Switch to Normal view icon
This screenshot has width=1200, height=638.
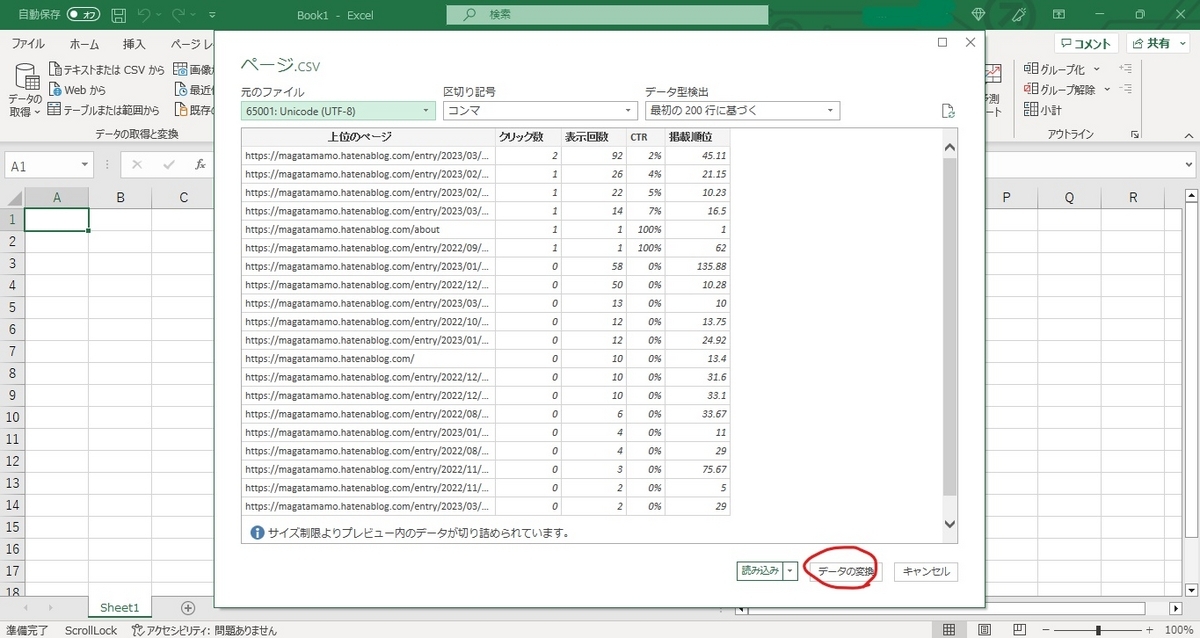point(948,630)
